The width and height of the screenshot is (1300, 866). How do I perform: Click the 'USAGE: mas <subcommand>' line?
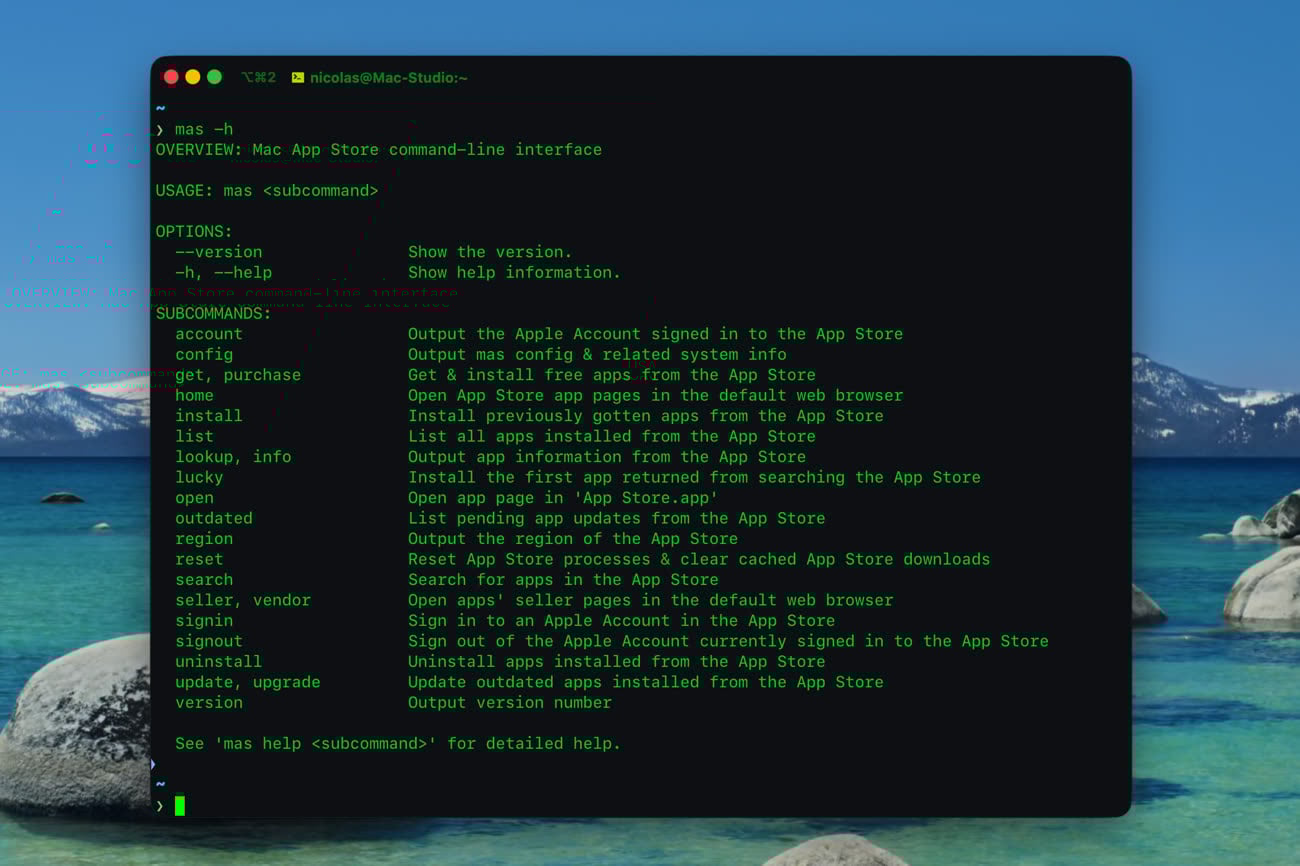266,191
